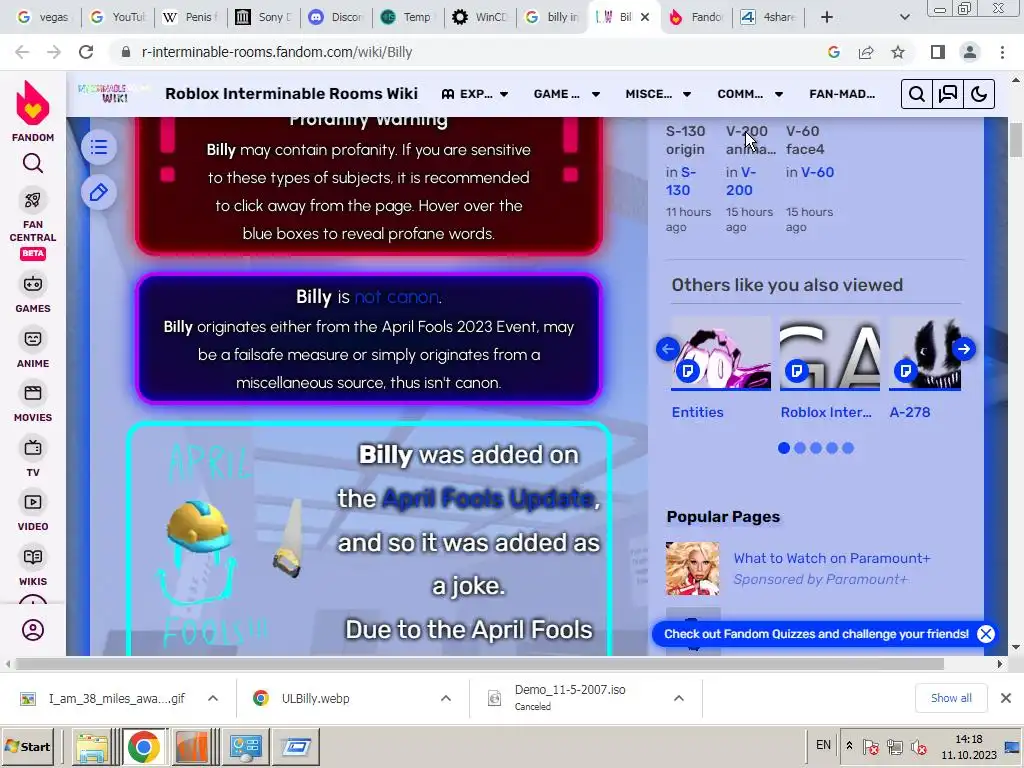The height and width of the screenshot is (768, 1024).
Task: Switch to the vegas browser tab
Action: [42, 17]
